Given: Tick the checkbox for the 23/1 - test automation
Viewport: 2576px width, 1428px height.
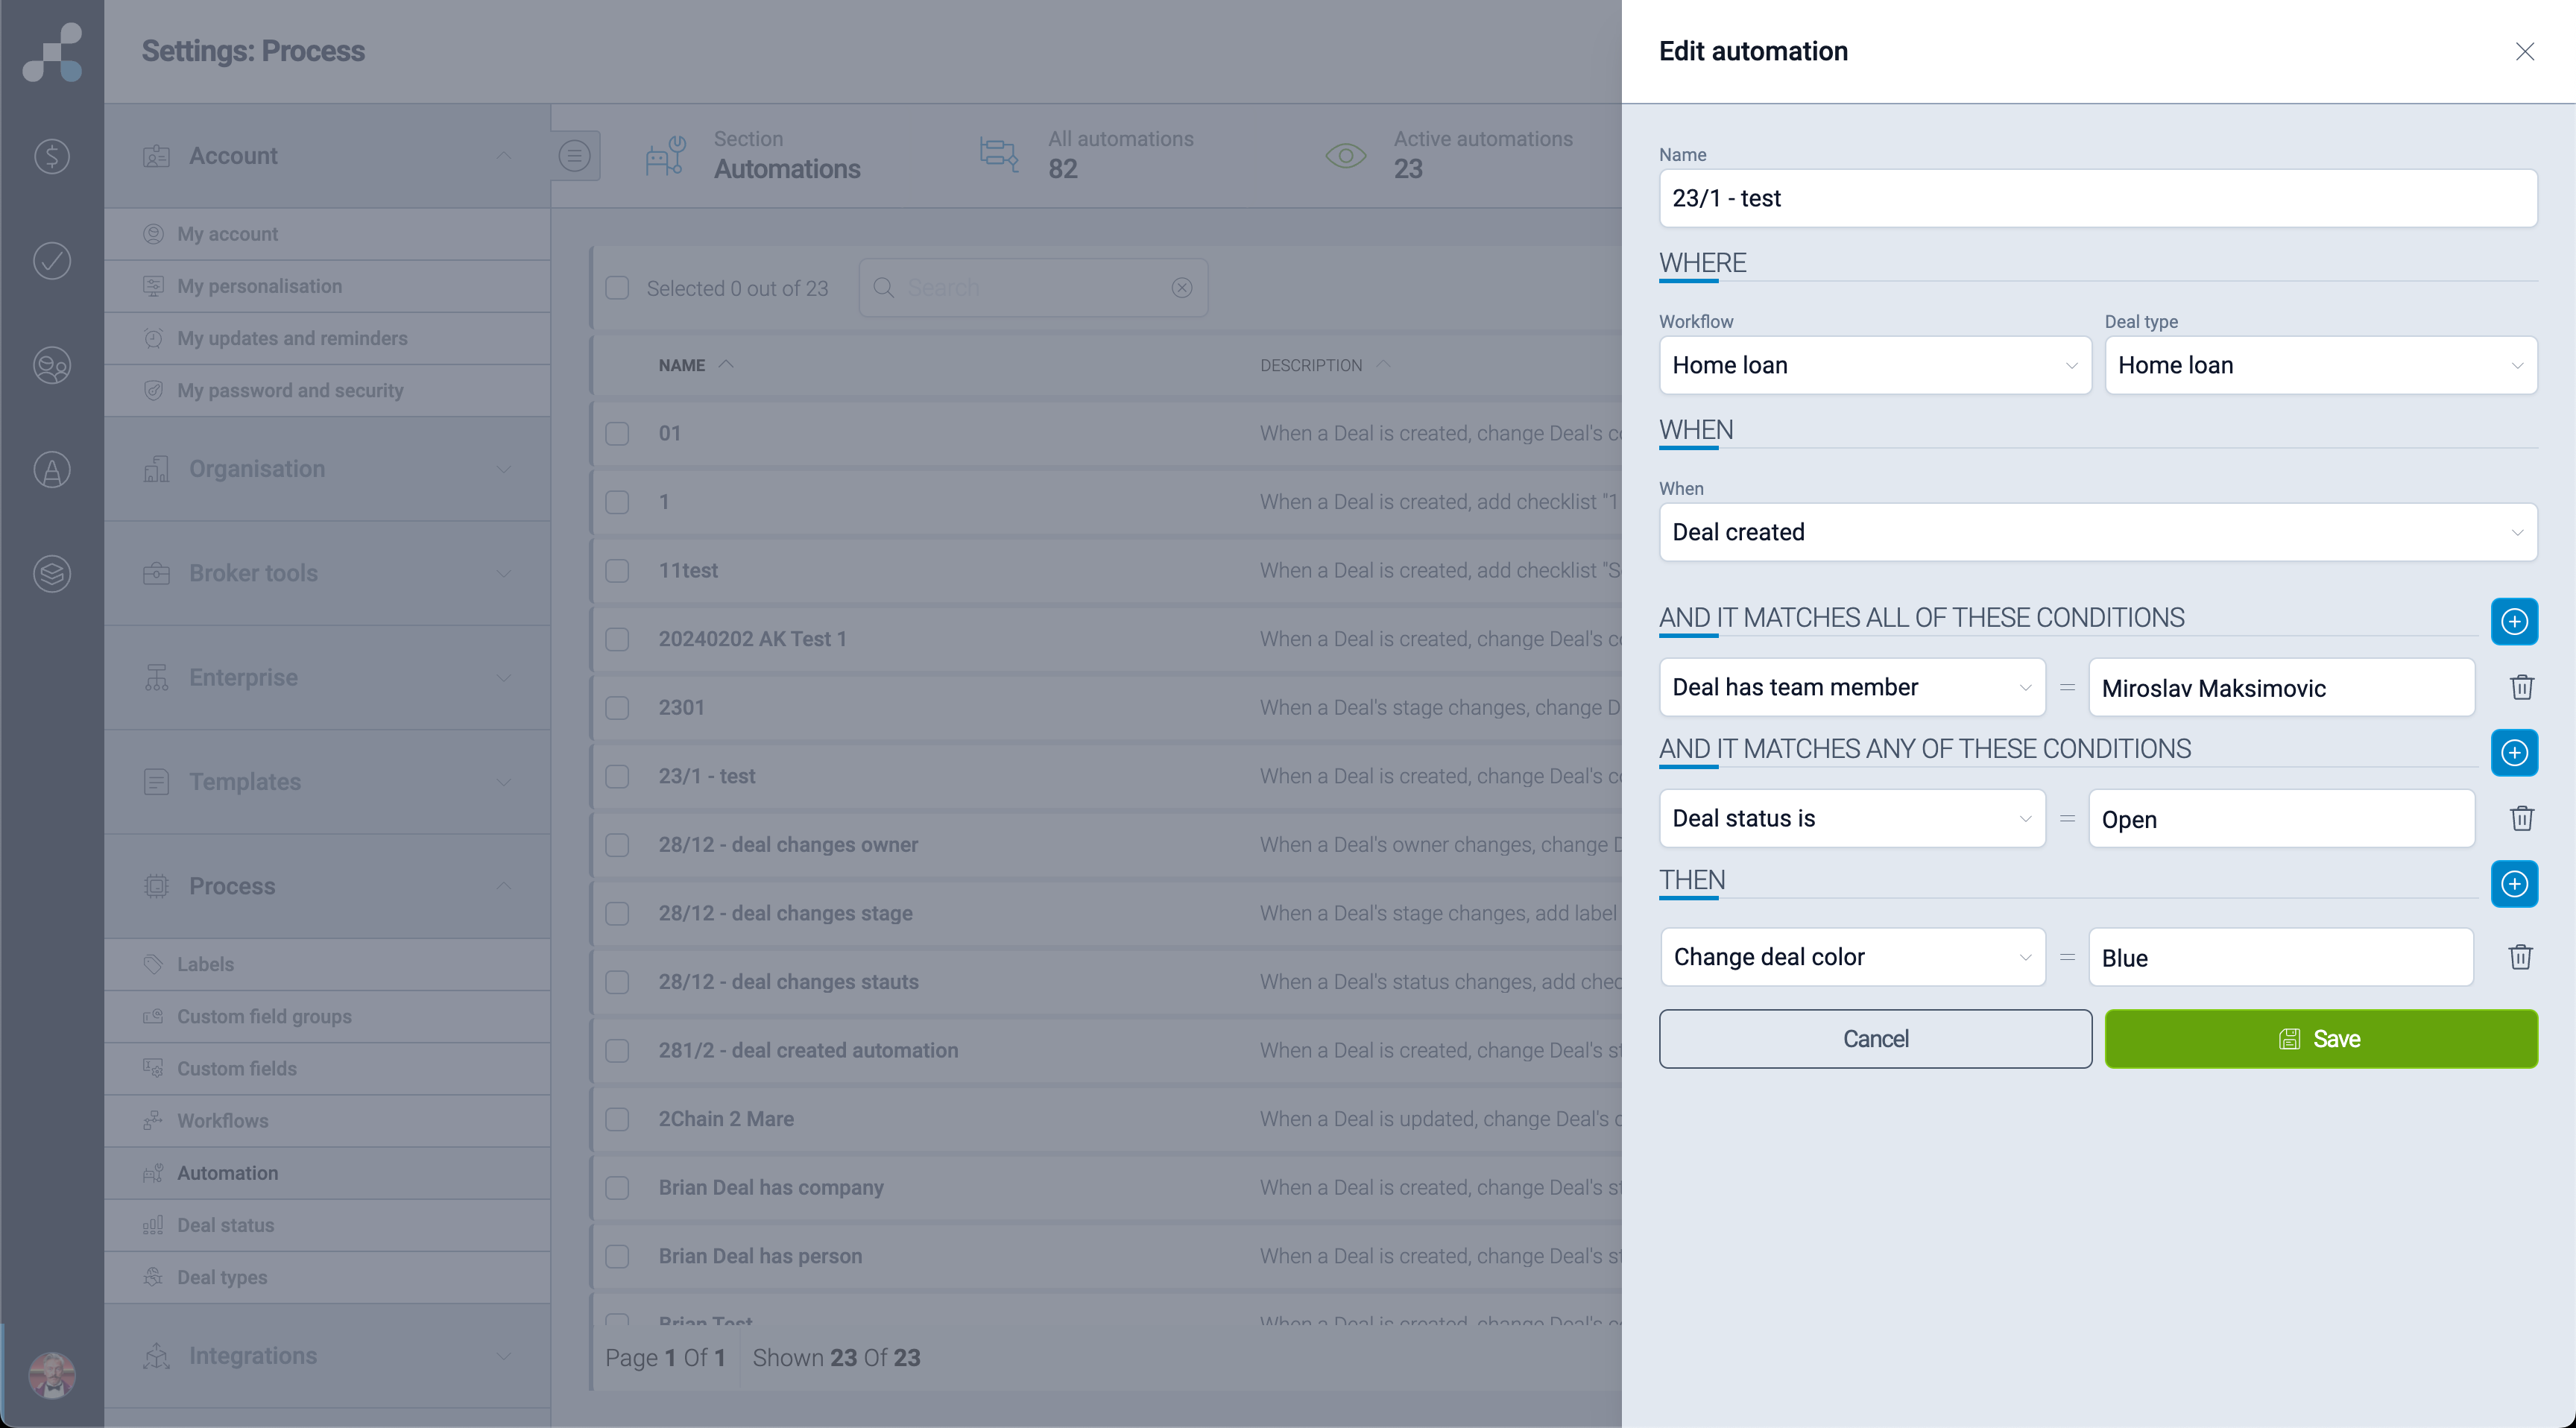Looking at the screenshot, I should pyautogui.click(x=617, y=776).
